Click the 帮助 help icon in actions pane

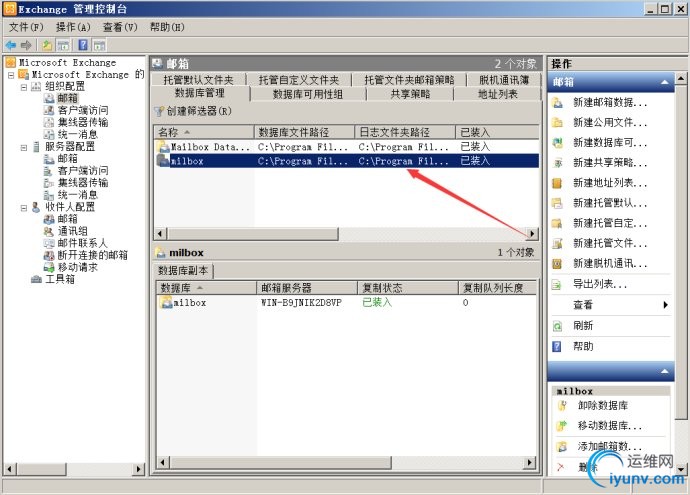click(557, 347)
